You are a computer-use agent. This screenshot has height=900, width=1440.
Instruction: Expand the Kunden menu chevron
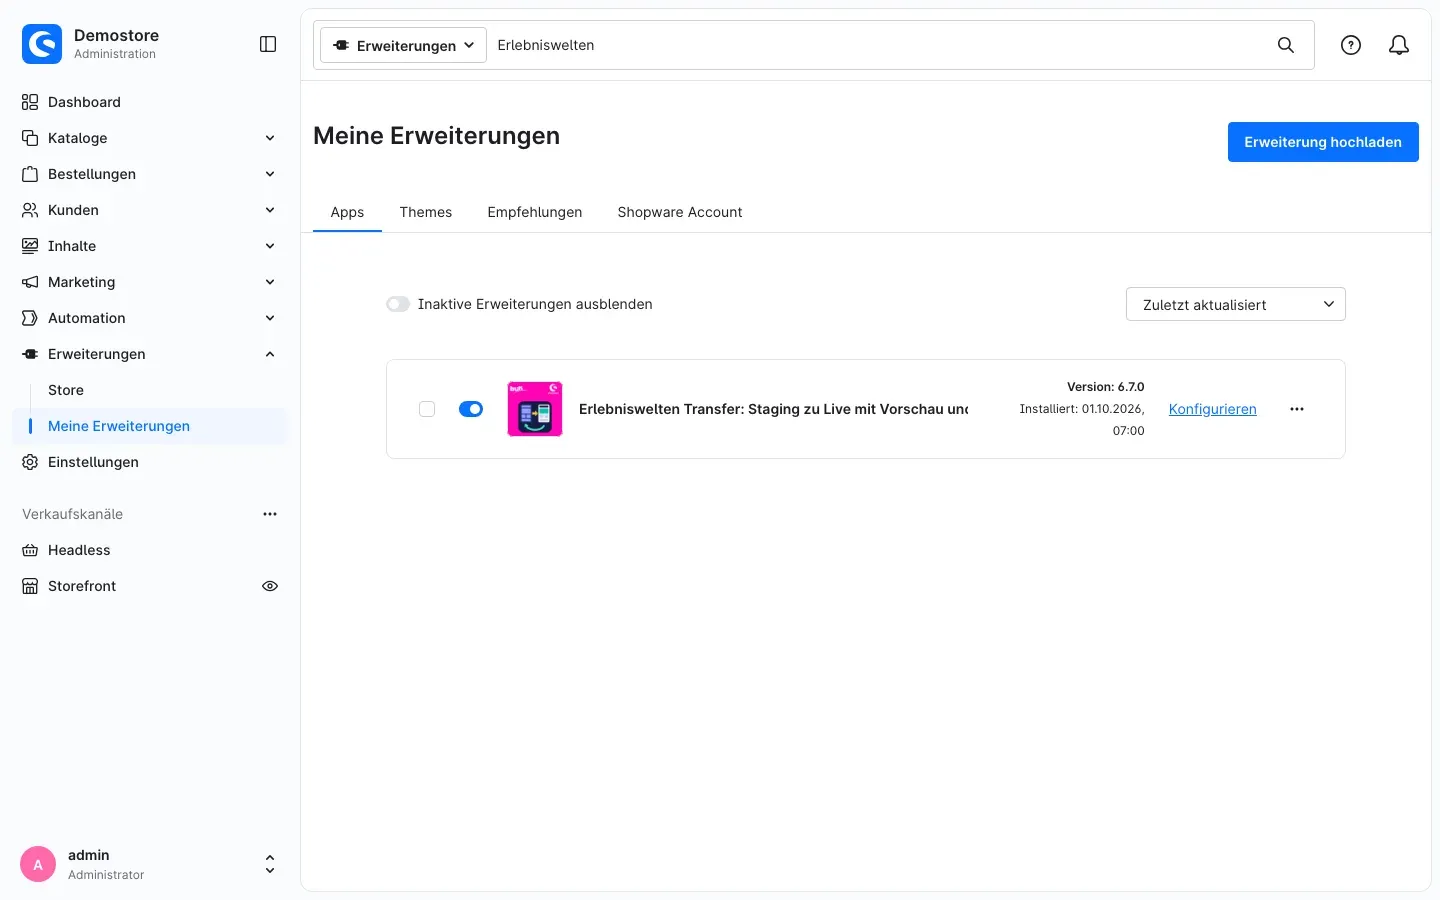point(270,210)
